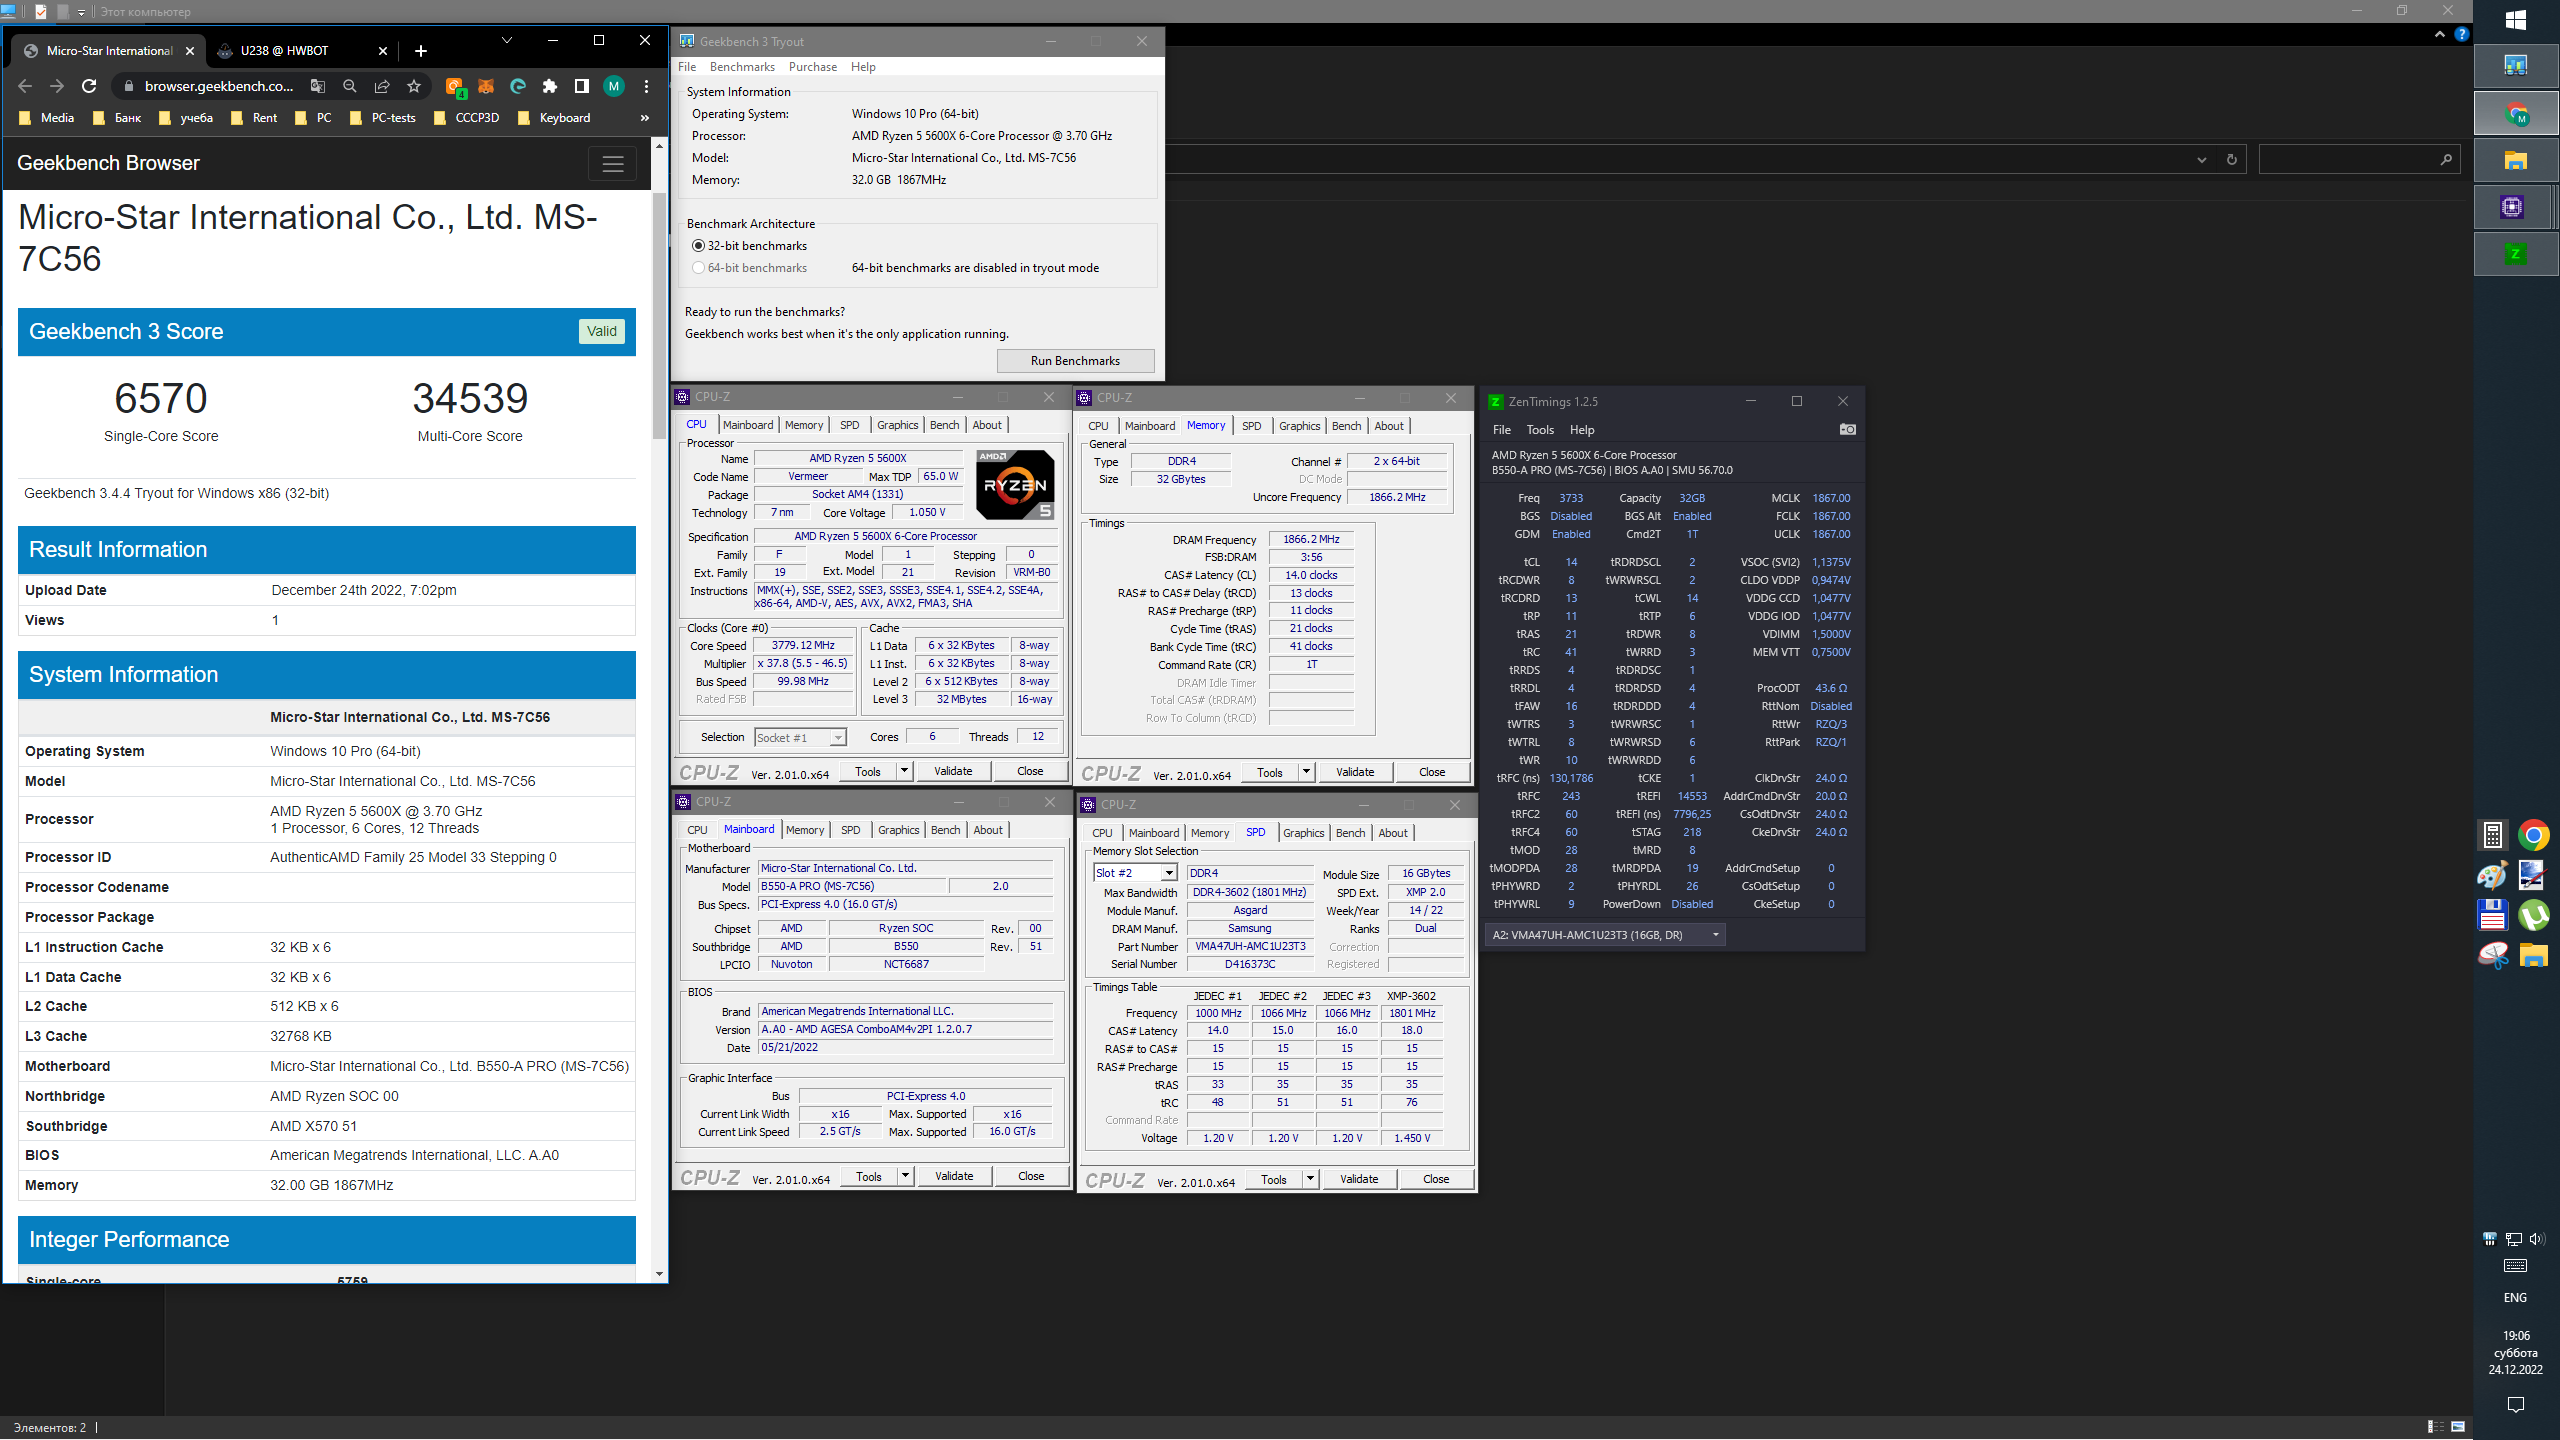The image size is (2560, 1440).
Task: Open the Chrome three-dot menu
Action: tap(646, 86)
